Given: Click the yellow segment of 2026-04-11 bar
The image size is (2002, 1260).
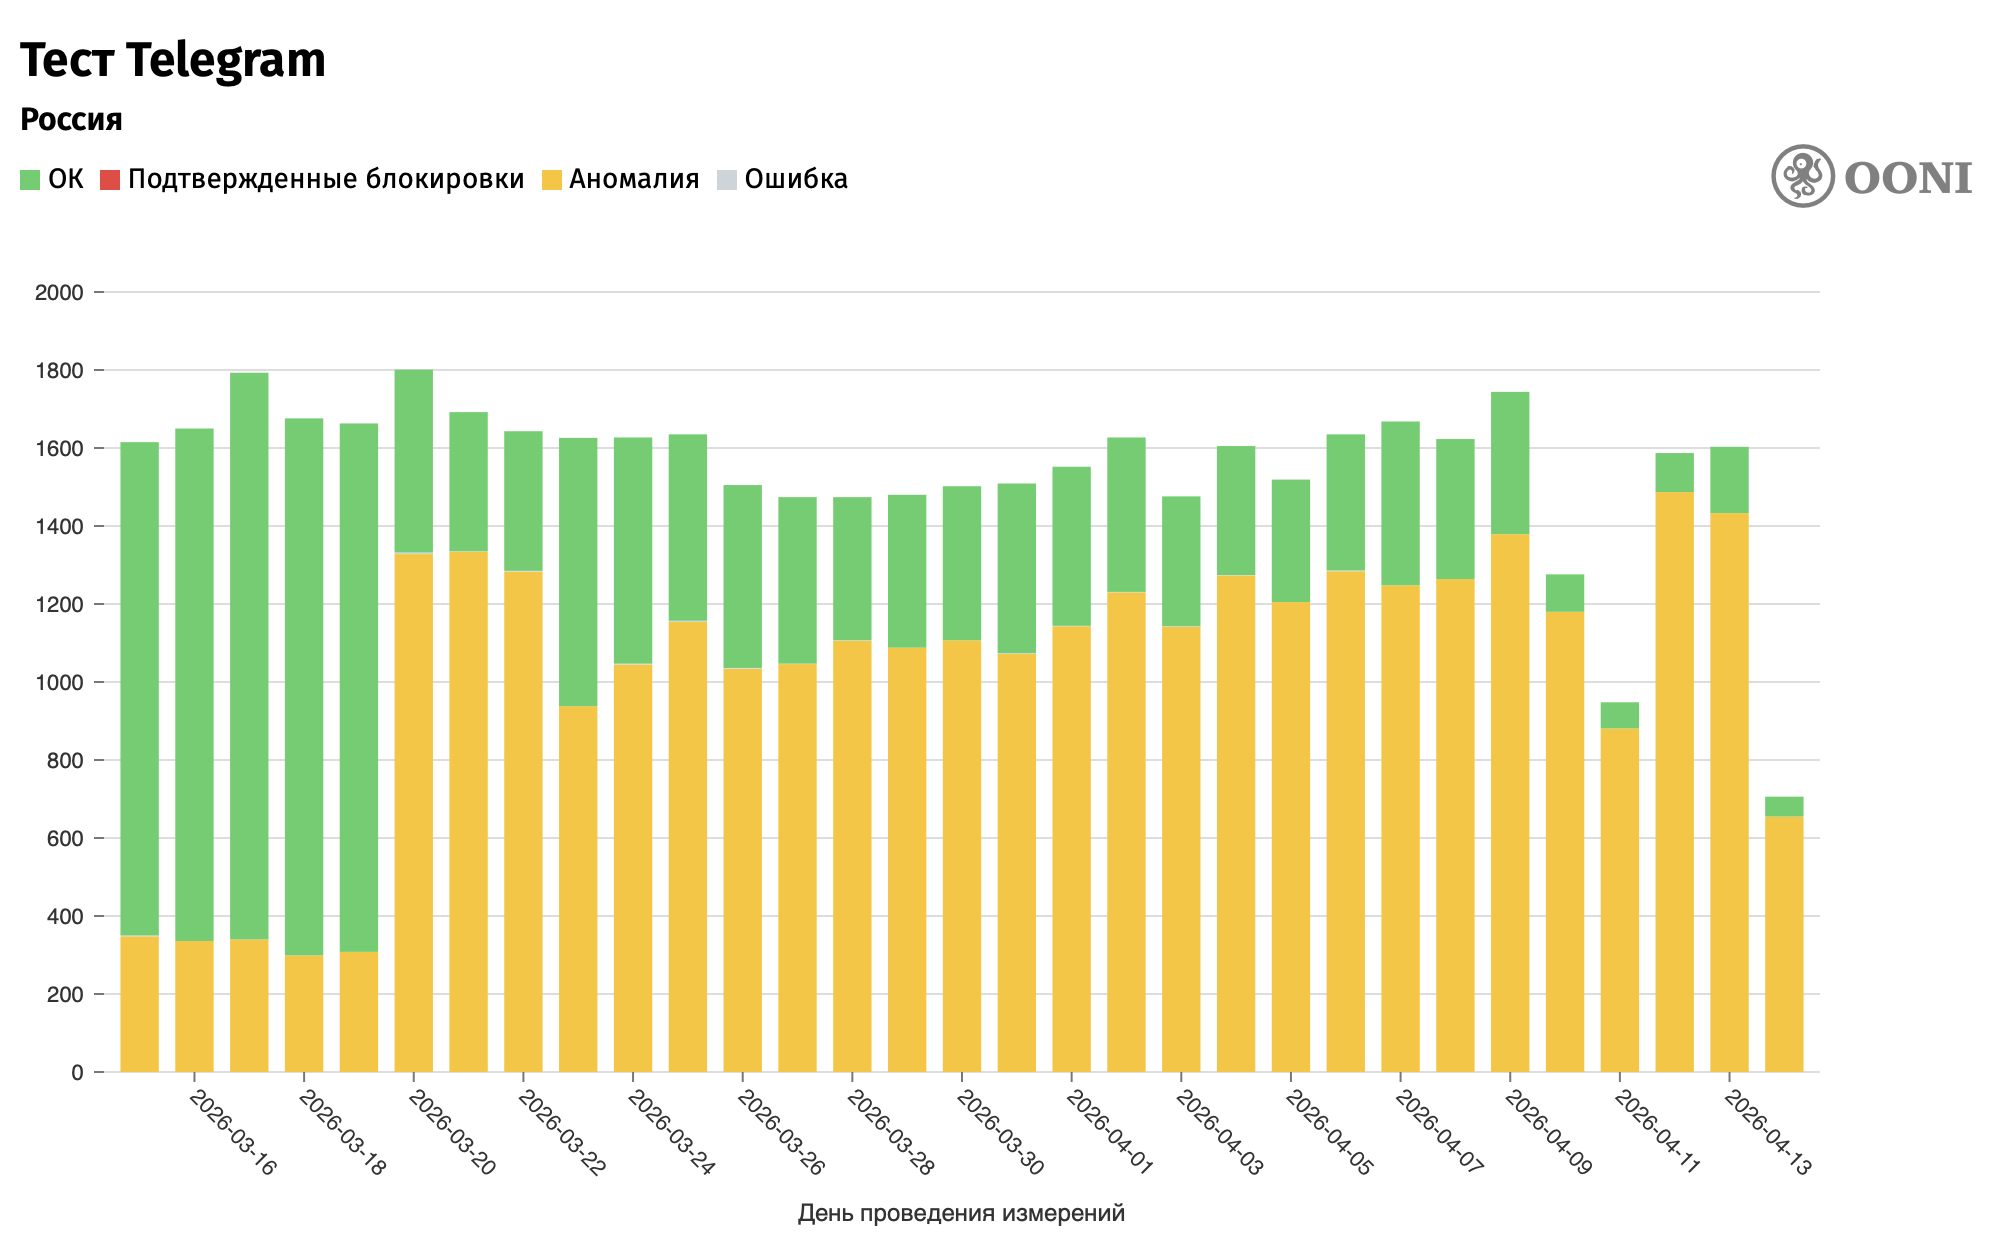Looking at the screenshot, I should tap(1620, 900).
